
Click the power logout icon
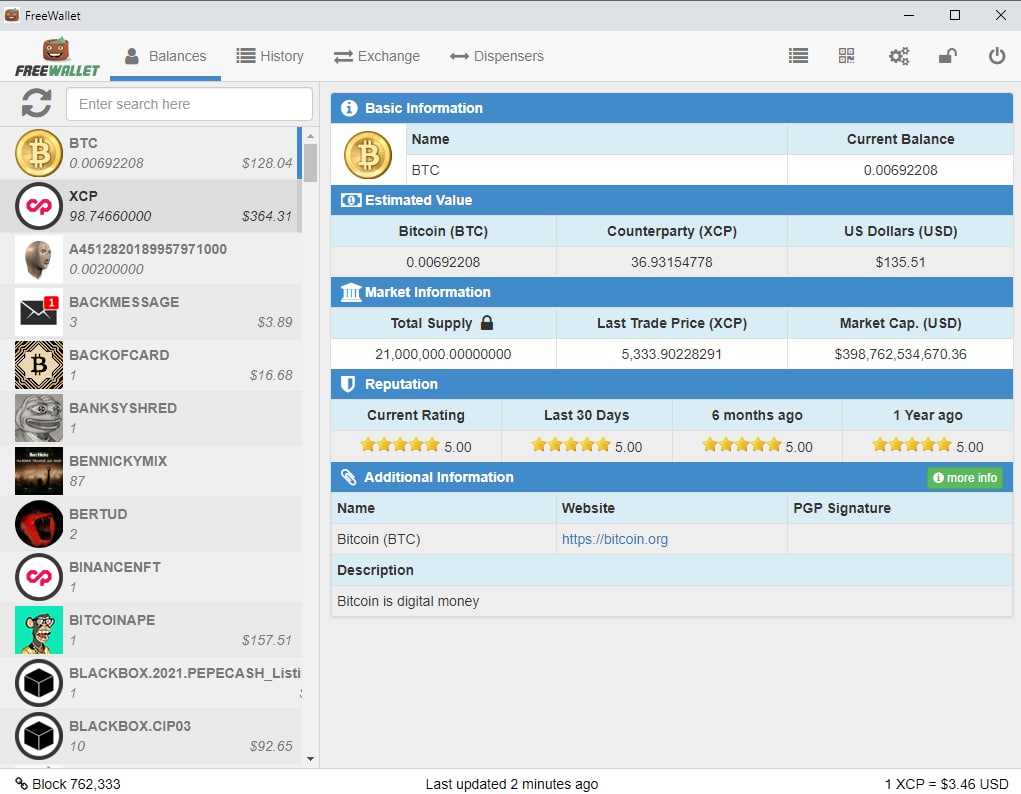(997, 56)
